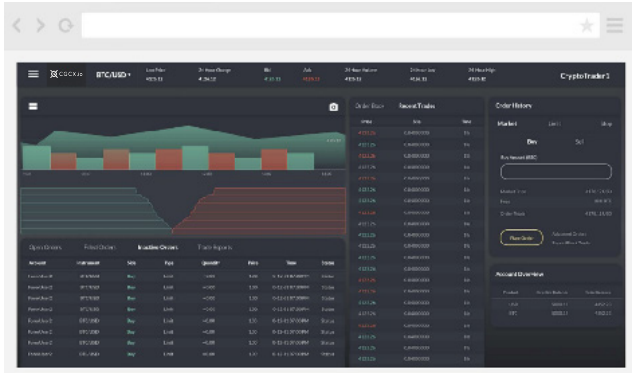Select the Recent Trades tab
633x373 pixels.
417,106
